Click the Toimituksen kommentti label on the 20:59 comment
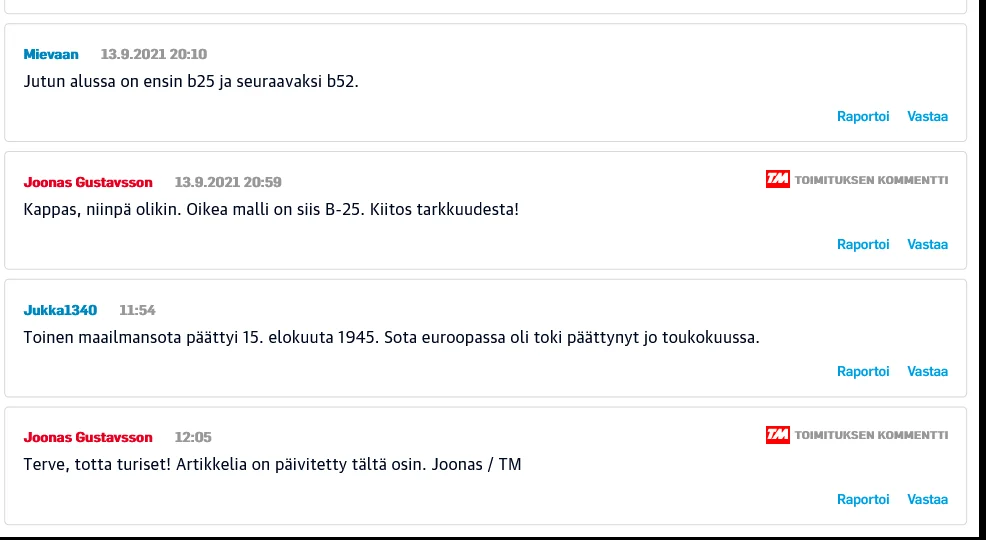 point(871,180)
